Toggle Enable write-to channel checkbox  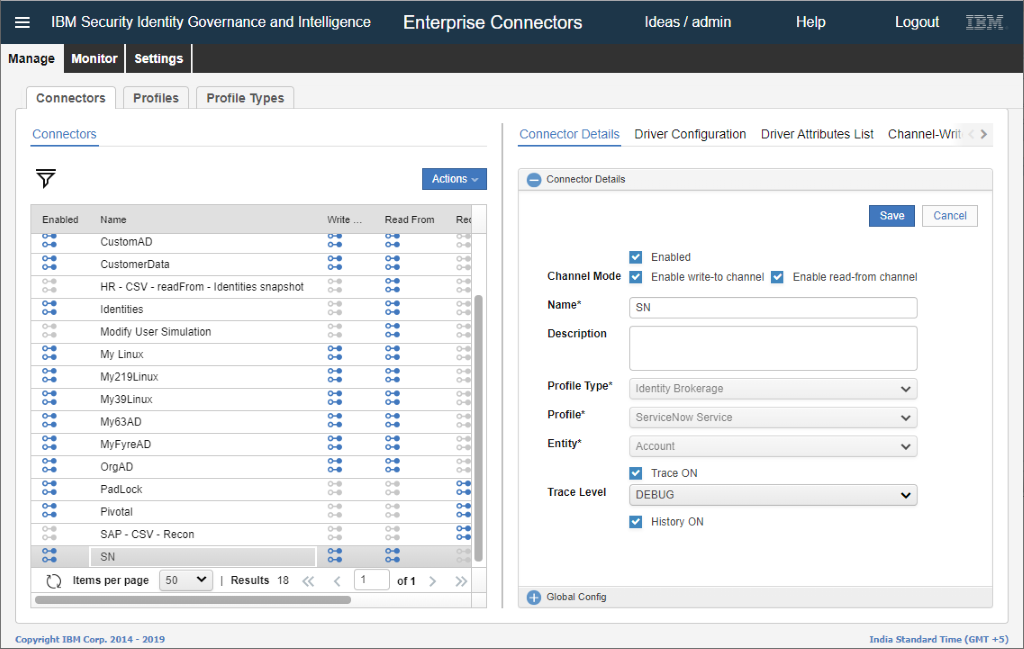[635, 277]
